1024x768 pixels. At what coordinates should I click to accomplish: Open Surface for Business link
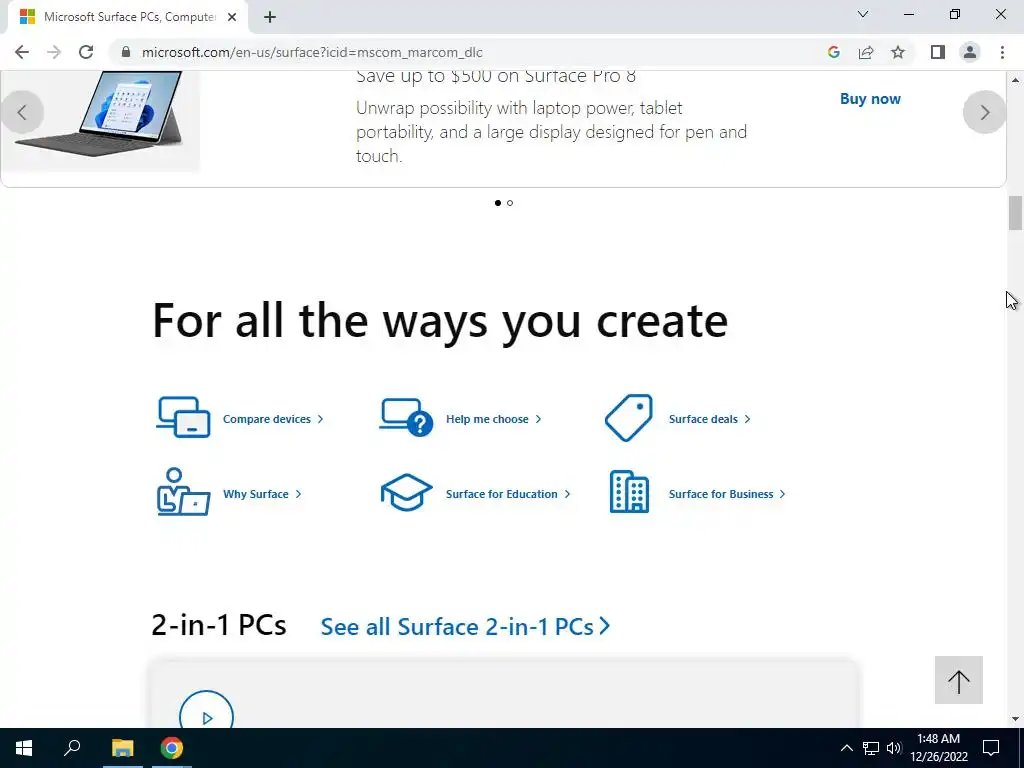coord(727,494)
